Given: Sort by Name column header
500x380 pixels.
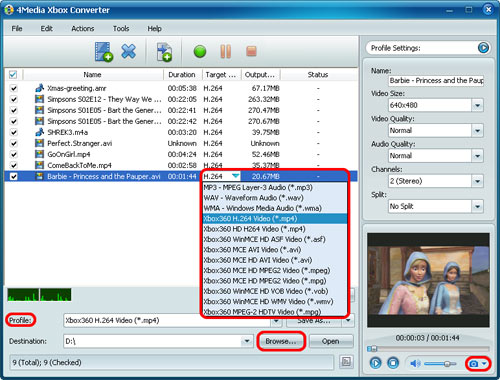Looking at the screenshot, I should pos(93,75).
